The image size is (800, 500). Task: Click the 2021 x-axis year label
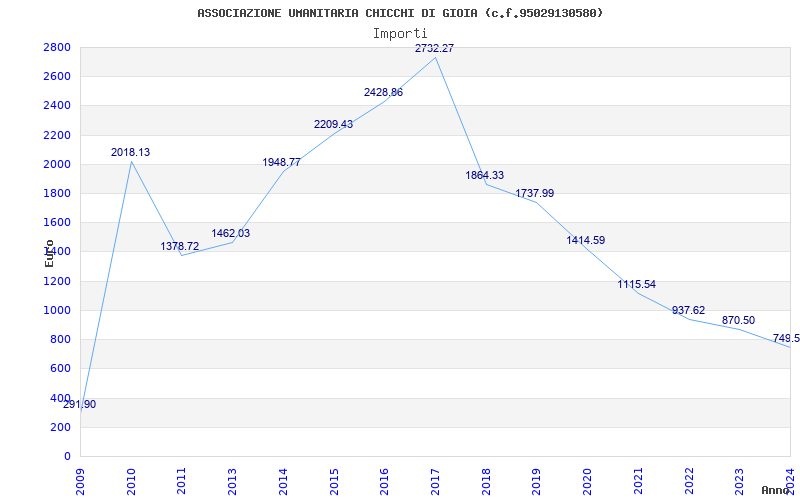click(638, 482)
